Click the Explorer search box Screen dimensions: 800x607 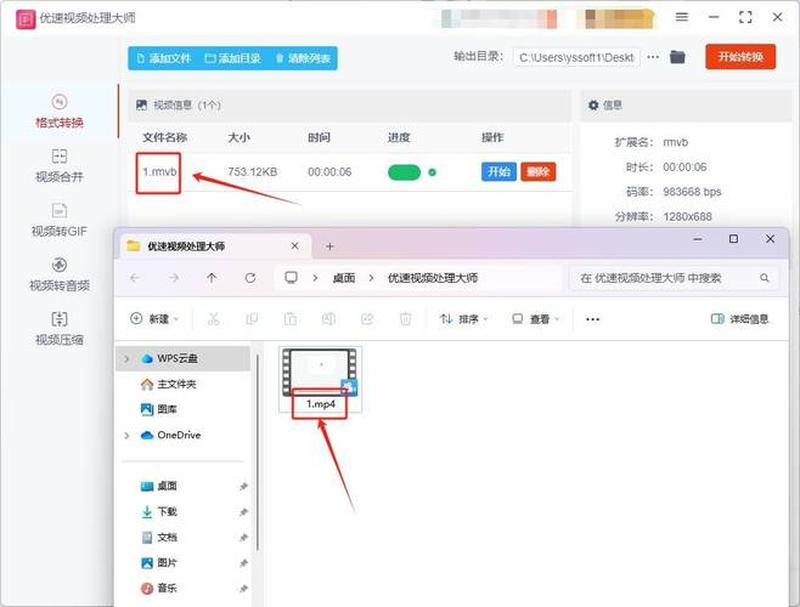(x=673, y=278)
